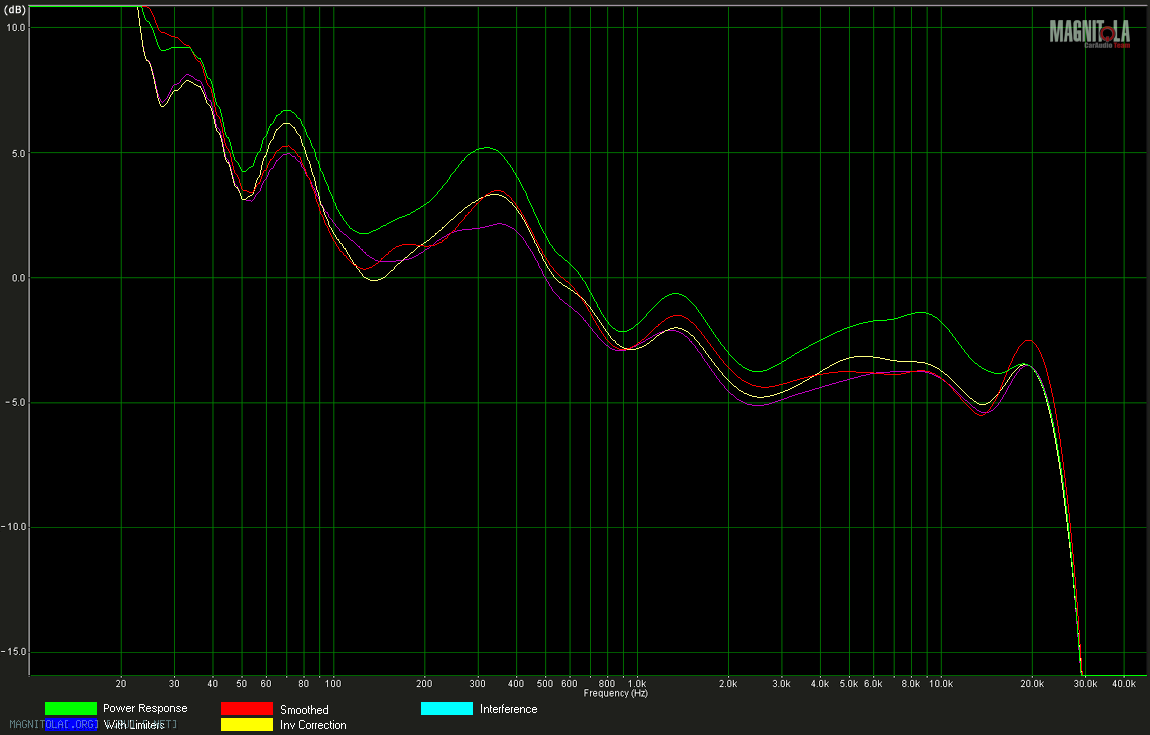Viewport: 1150px width, 735px height.
Task: Click the Frequency (Hz) axis title
Action: [x=615, y=693]
